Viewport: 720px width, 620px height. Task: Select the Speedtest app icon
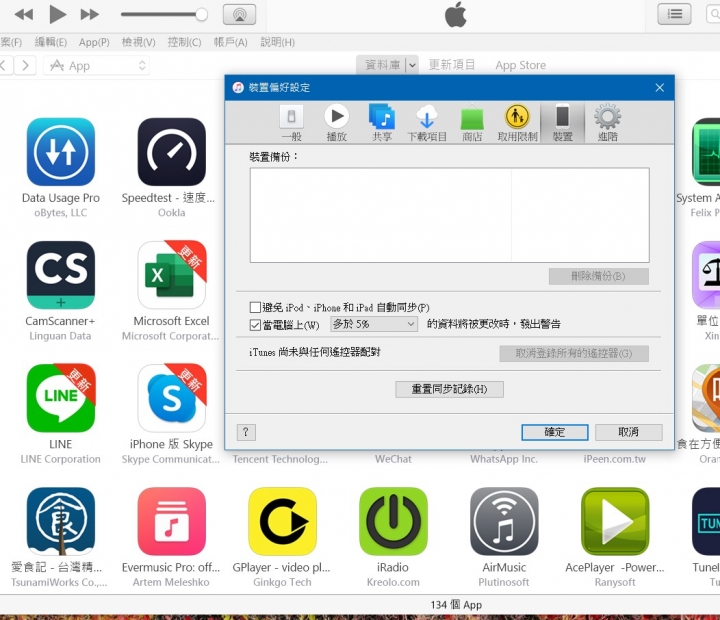tap(171, 152)
